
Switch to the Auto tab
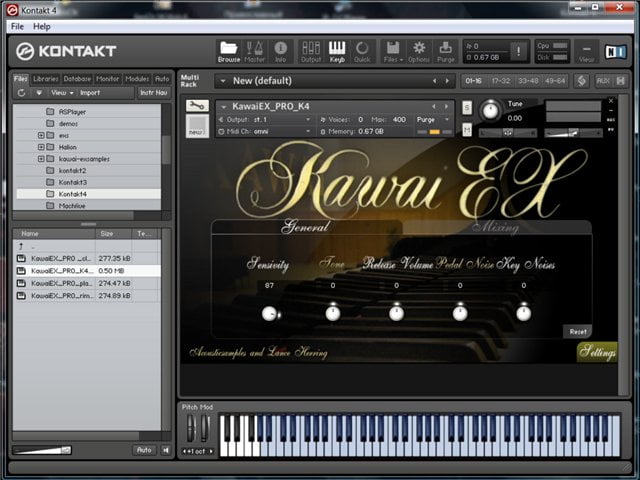[x=162, y=79]
